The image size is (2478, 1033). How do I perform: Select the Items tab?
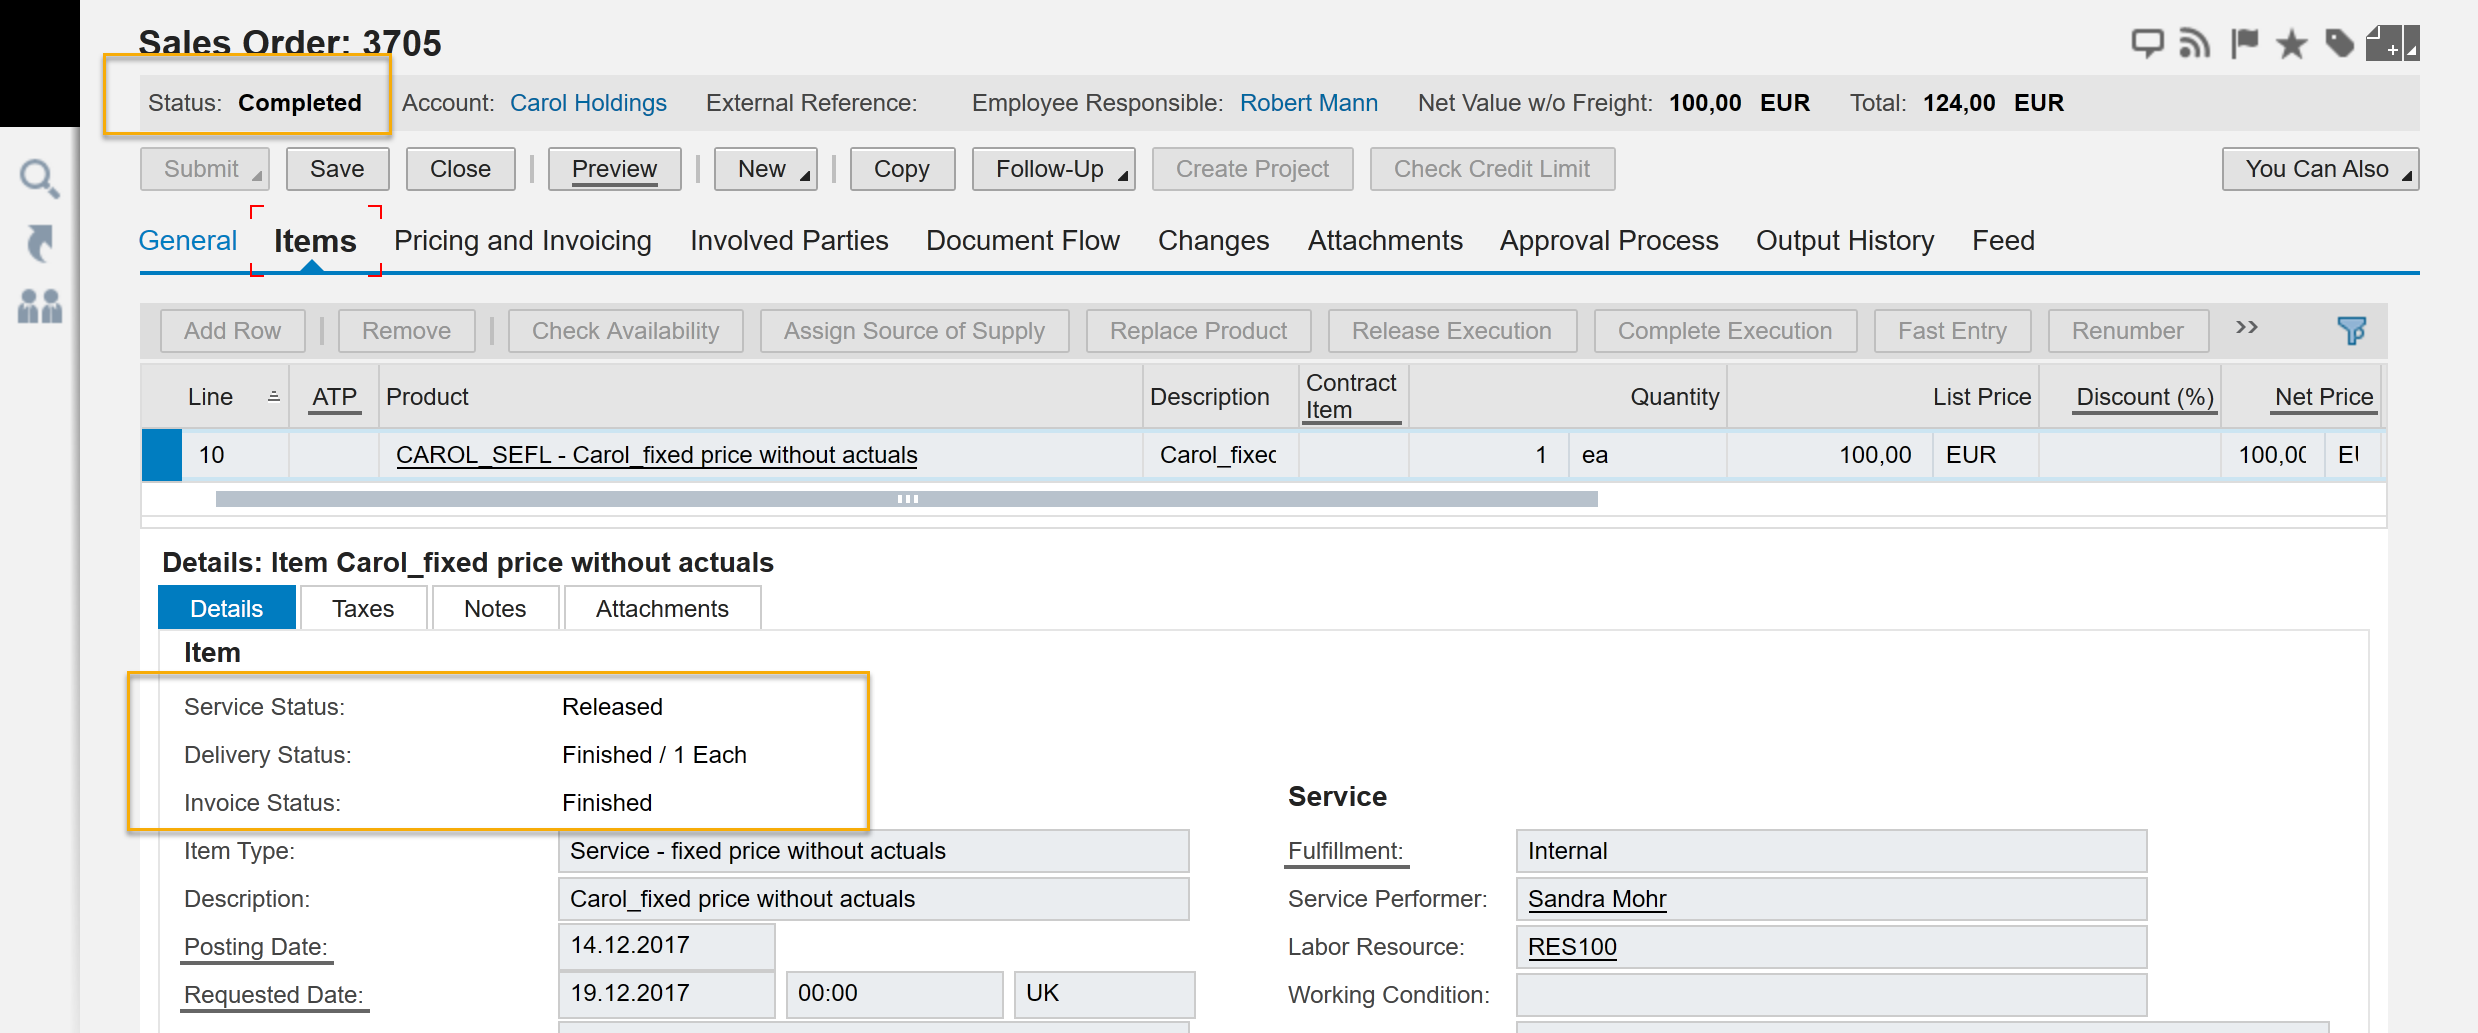point(315,241)
